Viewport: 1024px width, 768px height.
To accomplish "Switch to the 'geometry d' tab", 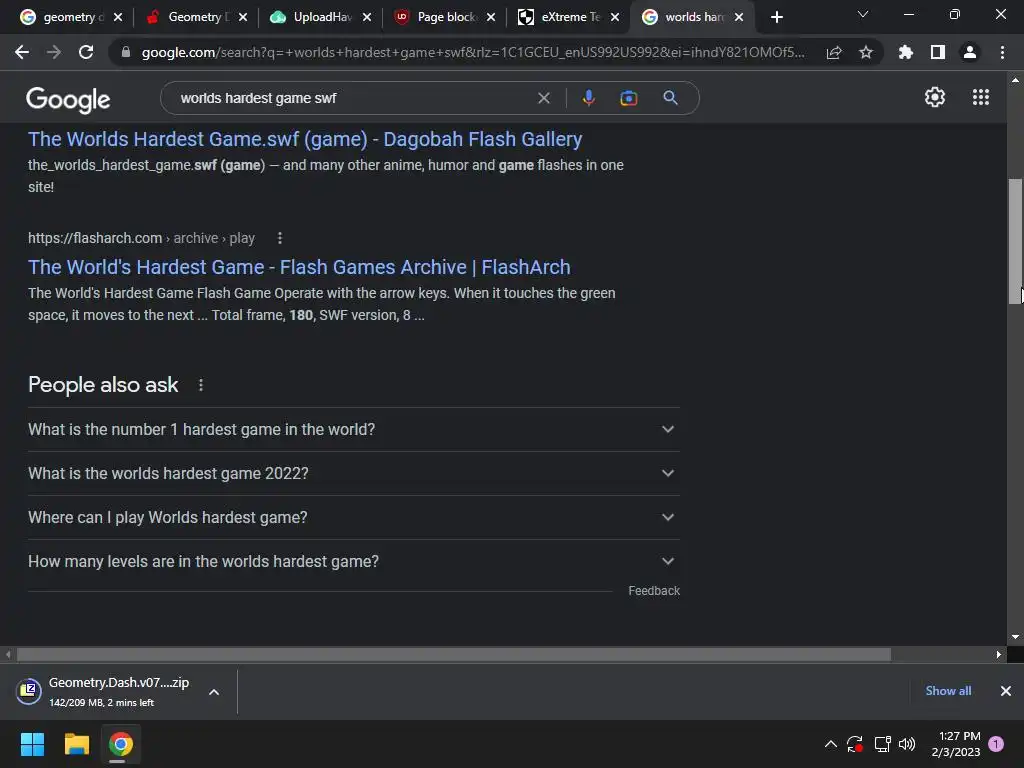I will point(69,17).
